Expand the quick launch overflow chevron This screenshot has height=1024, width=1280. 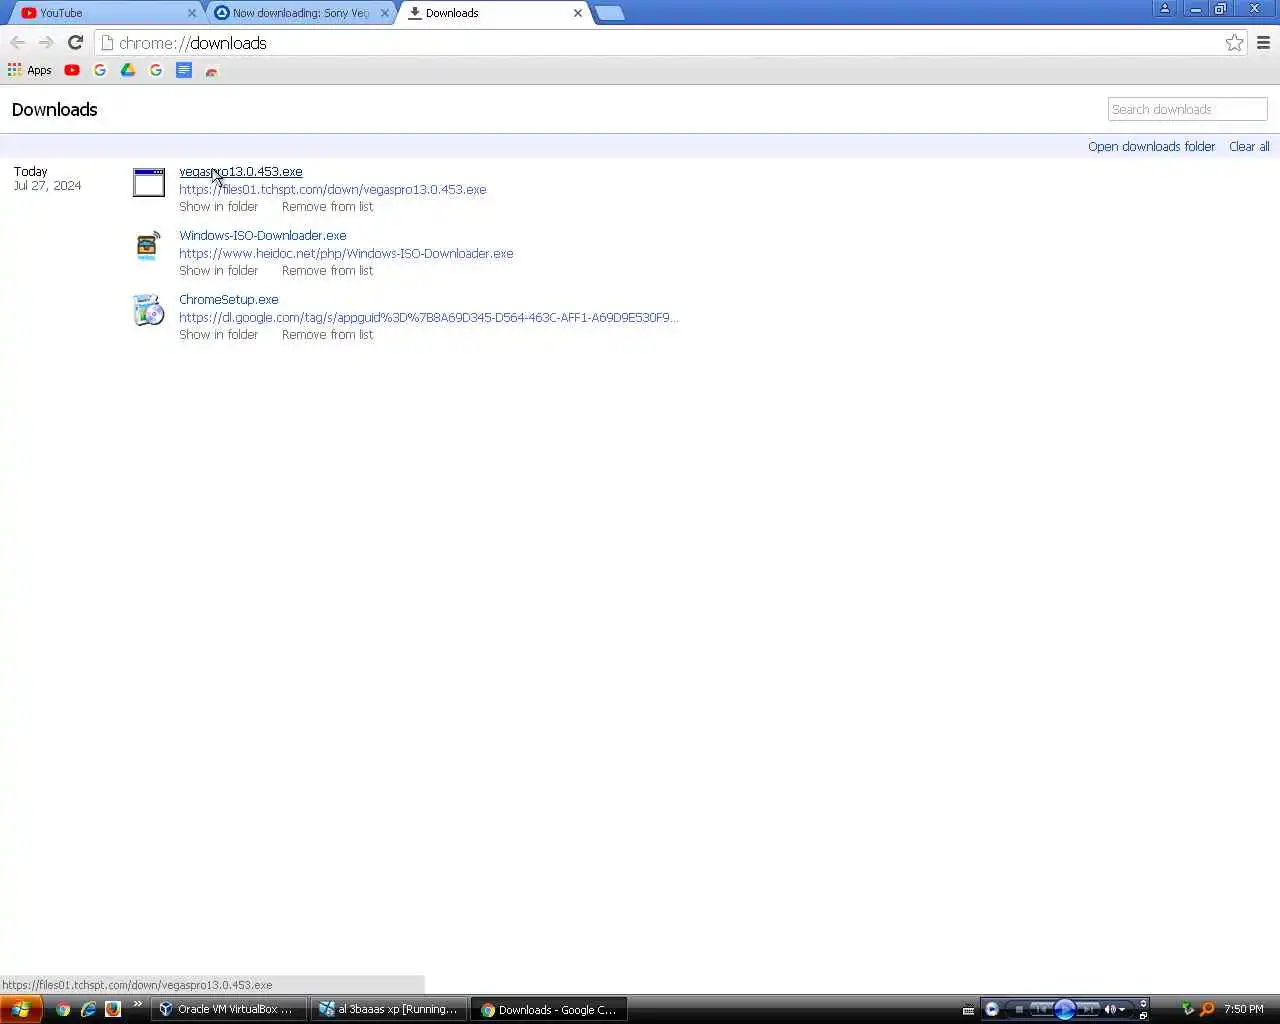(137, 1005)
